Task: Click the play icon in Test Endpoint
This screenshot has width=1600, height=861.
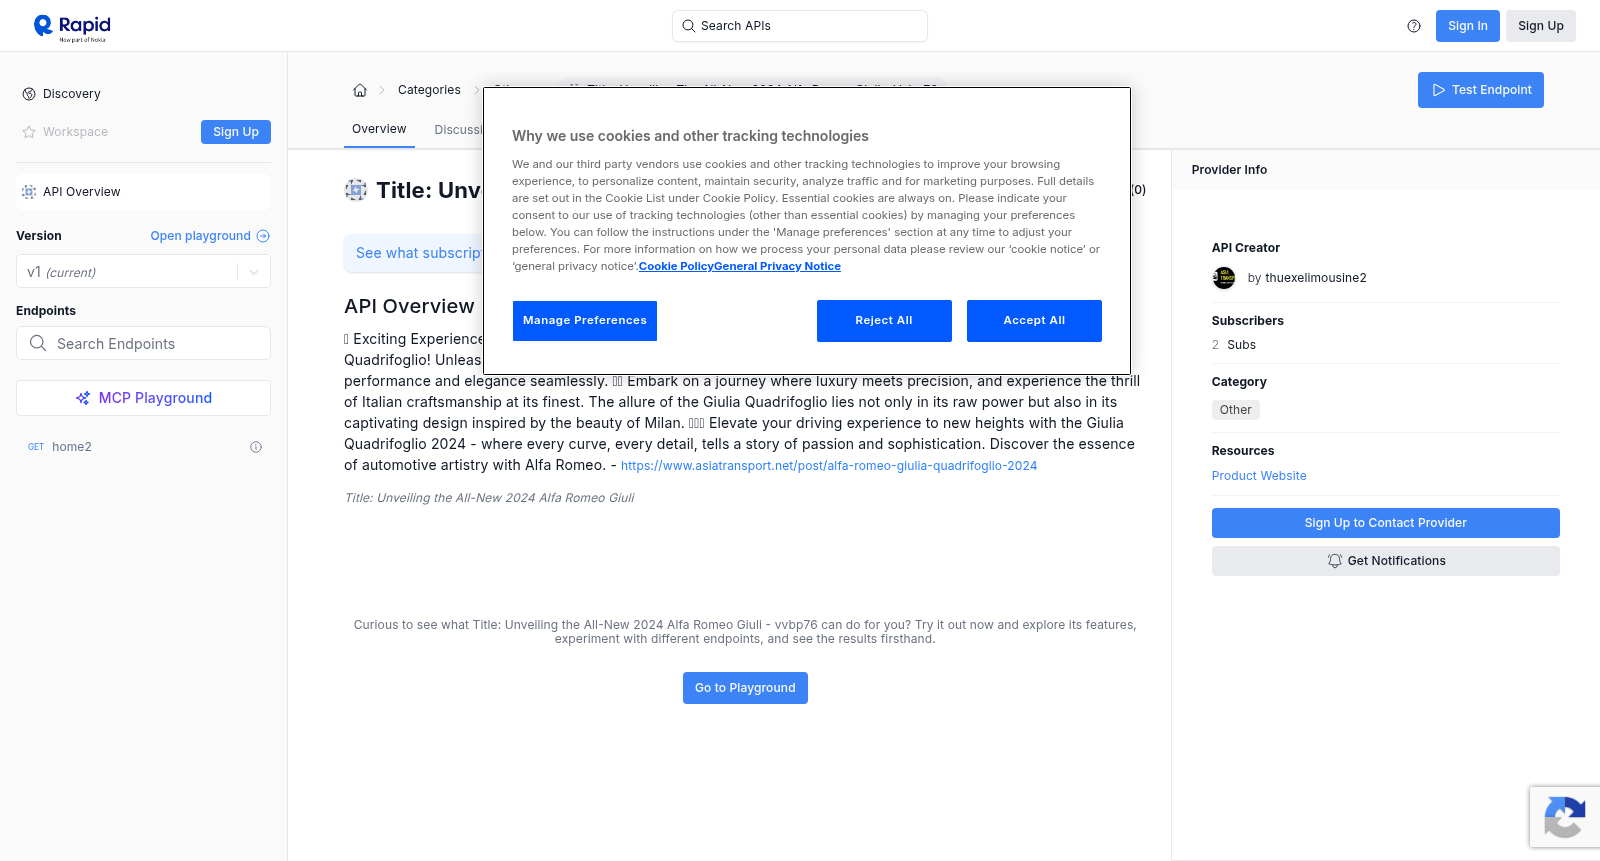Action: [1439, 90]
